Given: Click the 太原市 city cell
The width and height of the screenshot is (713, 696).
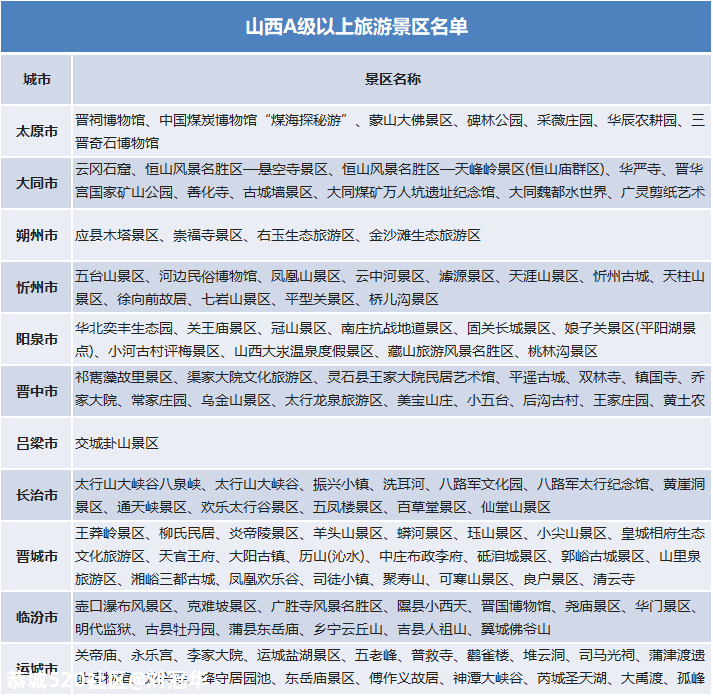Looking at the screenshot, I should click(36, 131).
